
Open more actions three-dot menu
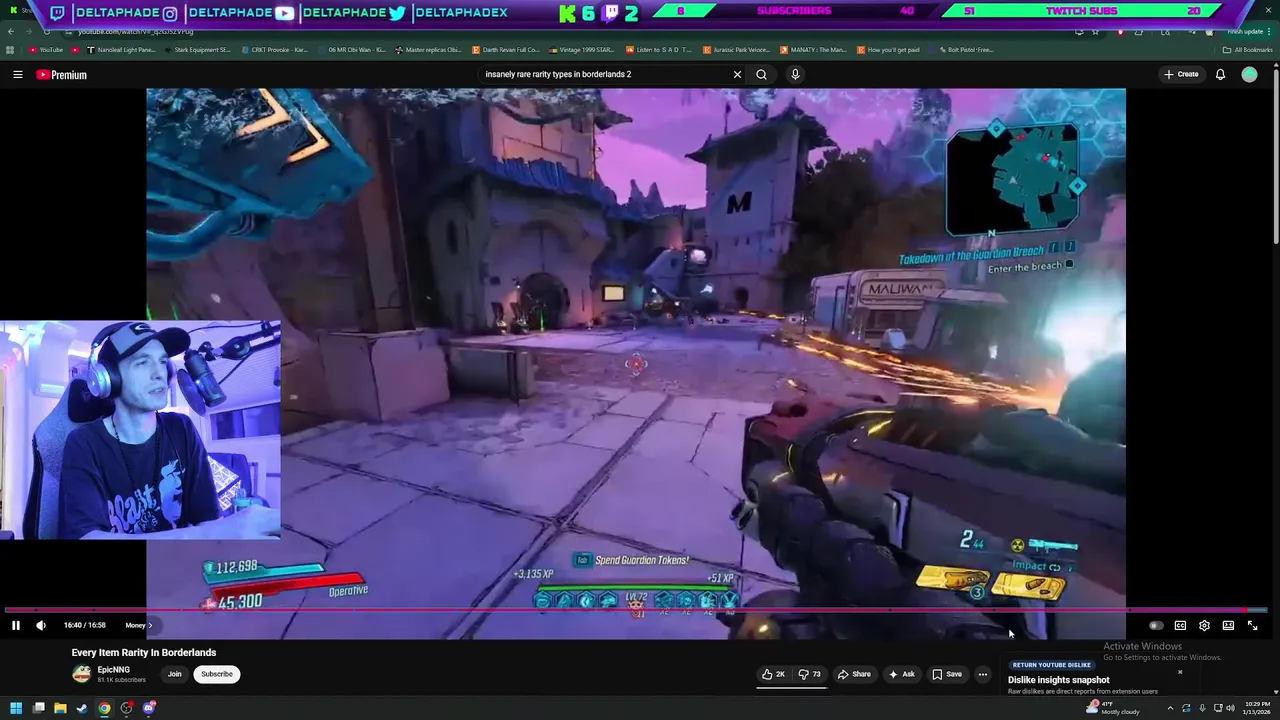pos(982,674)
